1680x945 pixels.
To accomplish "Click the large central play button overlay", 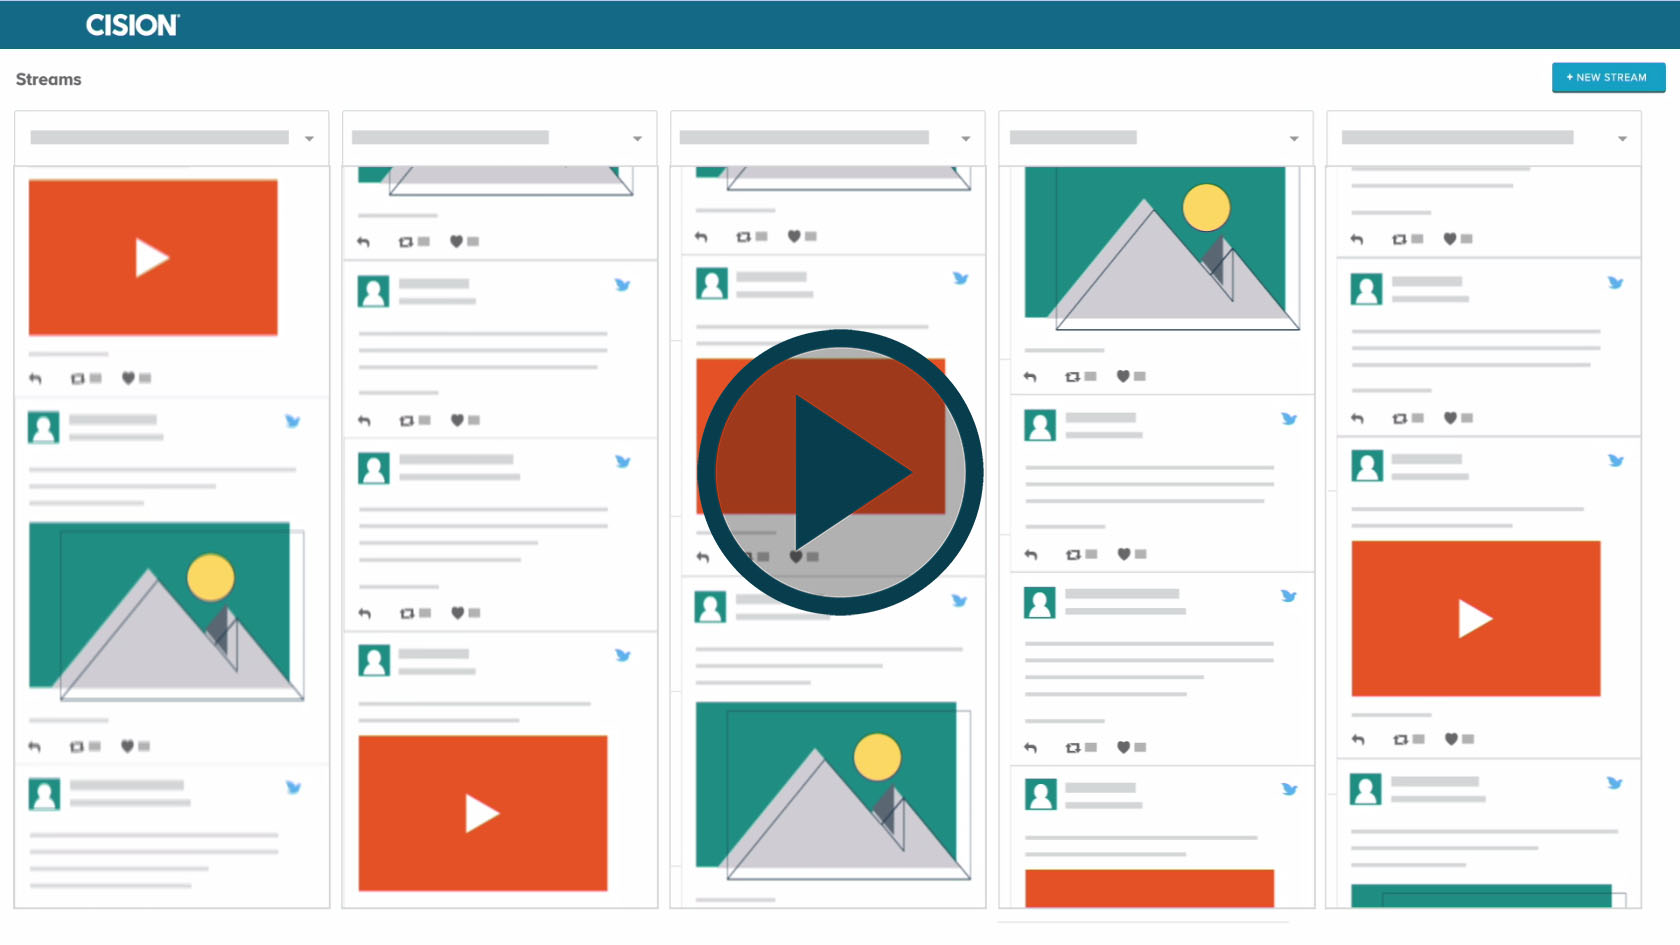I will [x=840, y=472].
